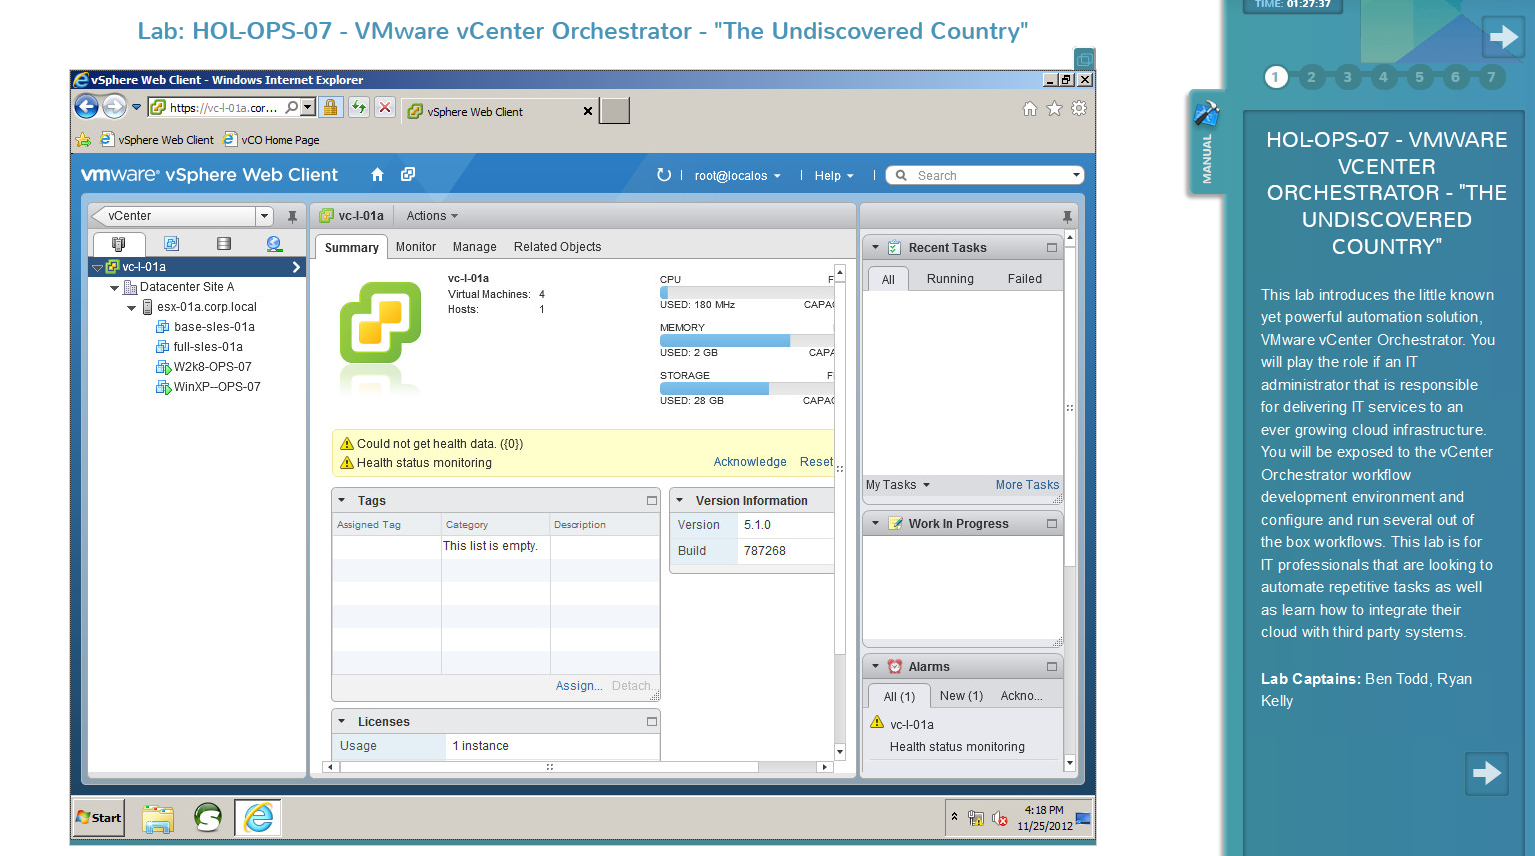
Task: Select the VMs and Templates inventory icon
Action: [172, 243]
